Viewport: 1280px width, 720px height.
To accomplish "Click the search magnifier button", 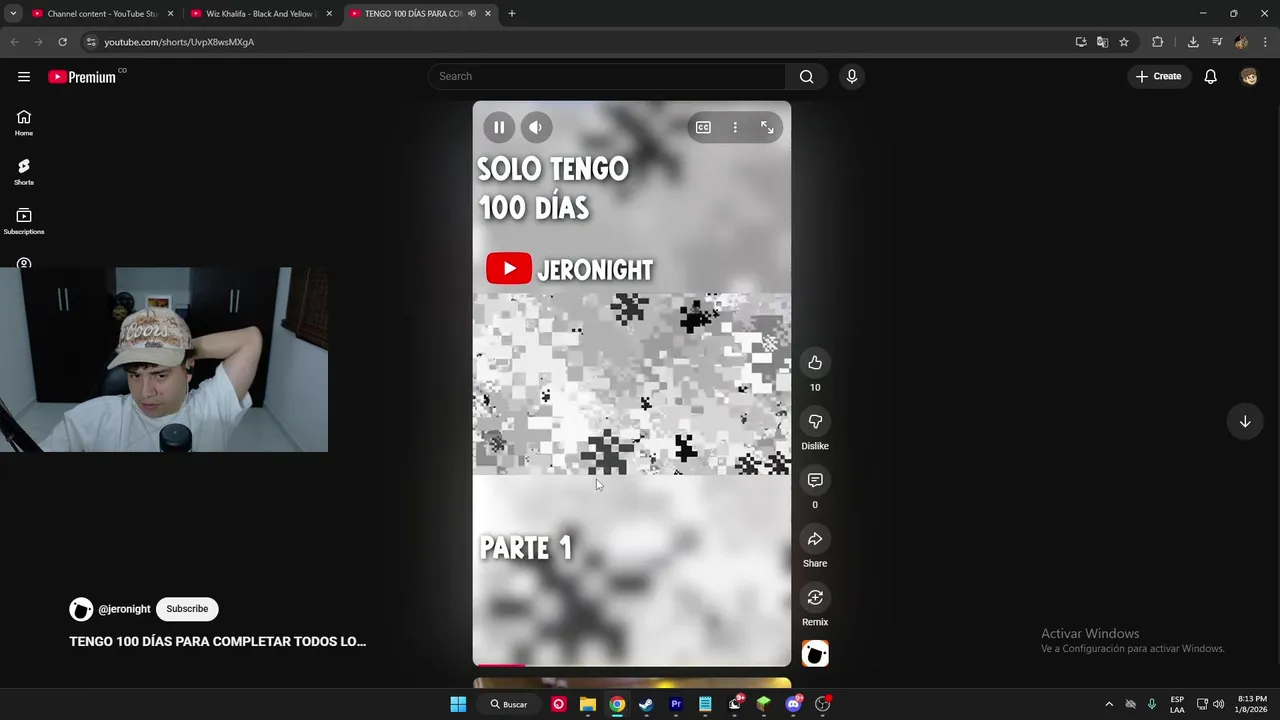I will [x=806, y=76].
